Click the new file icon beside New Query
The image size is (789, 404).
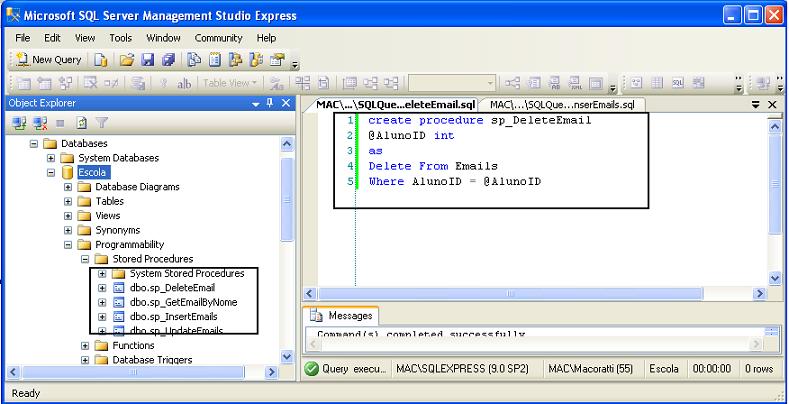pos(101,60)
